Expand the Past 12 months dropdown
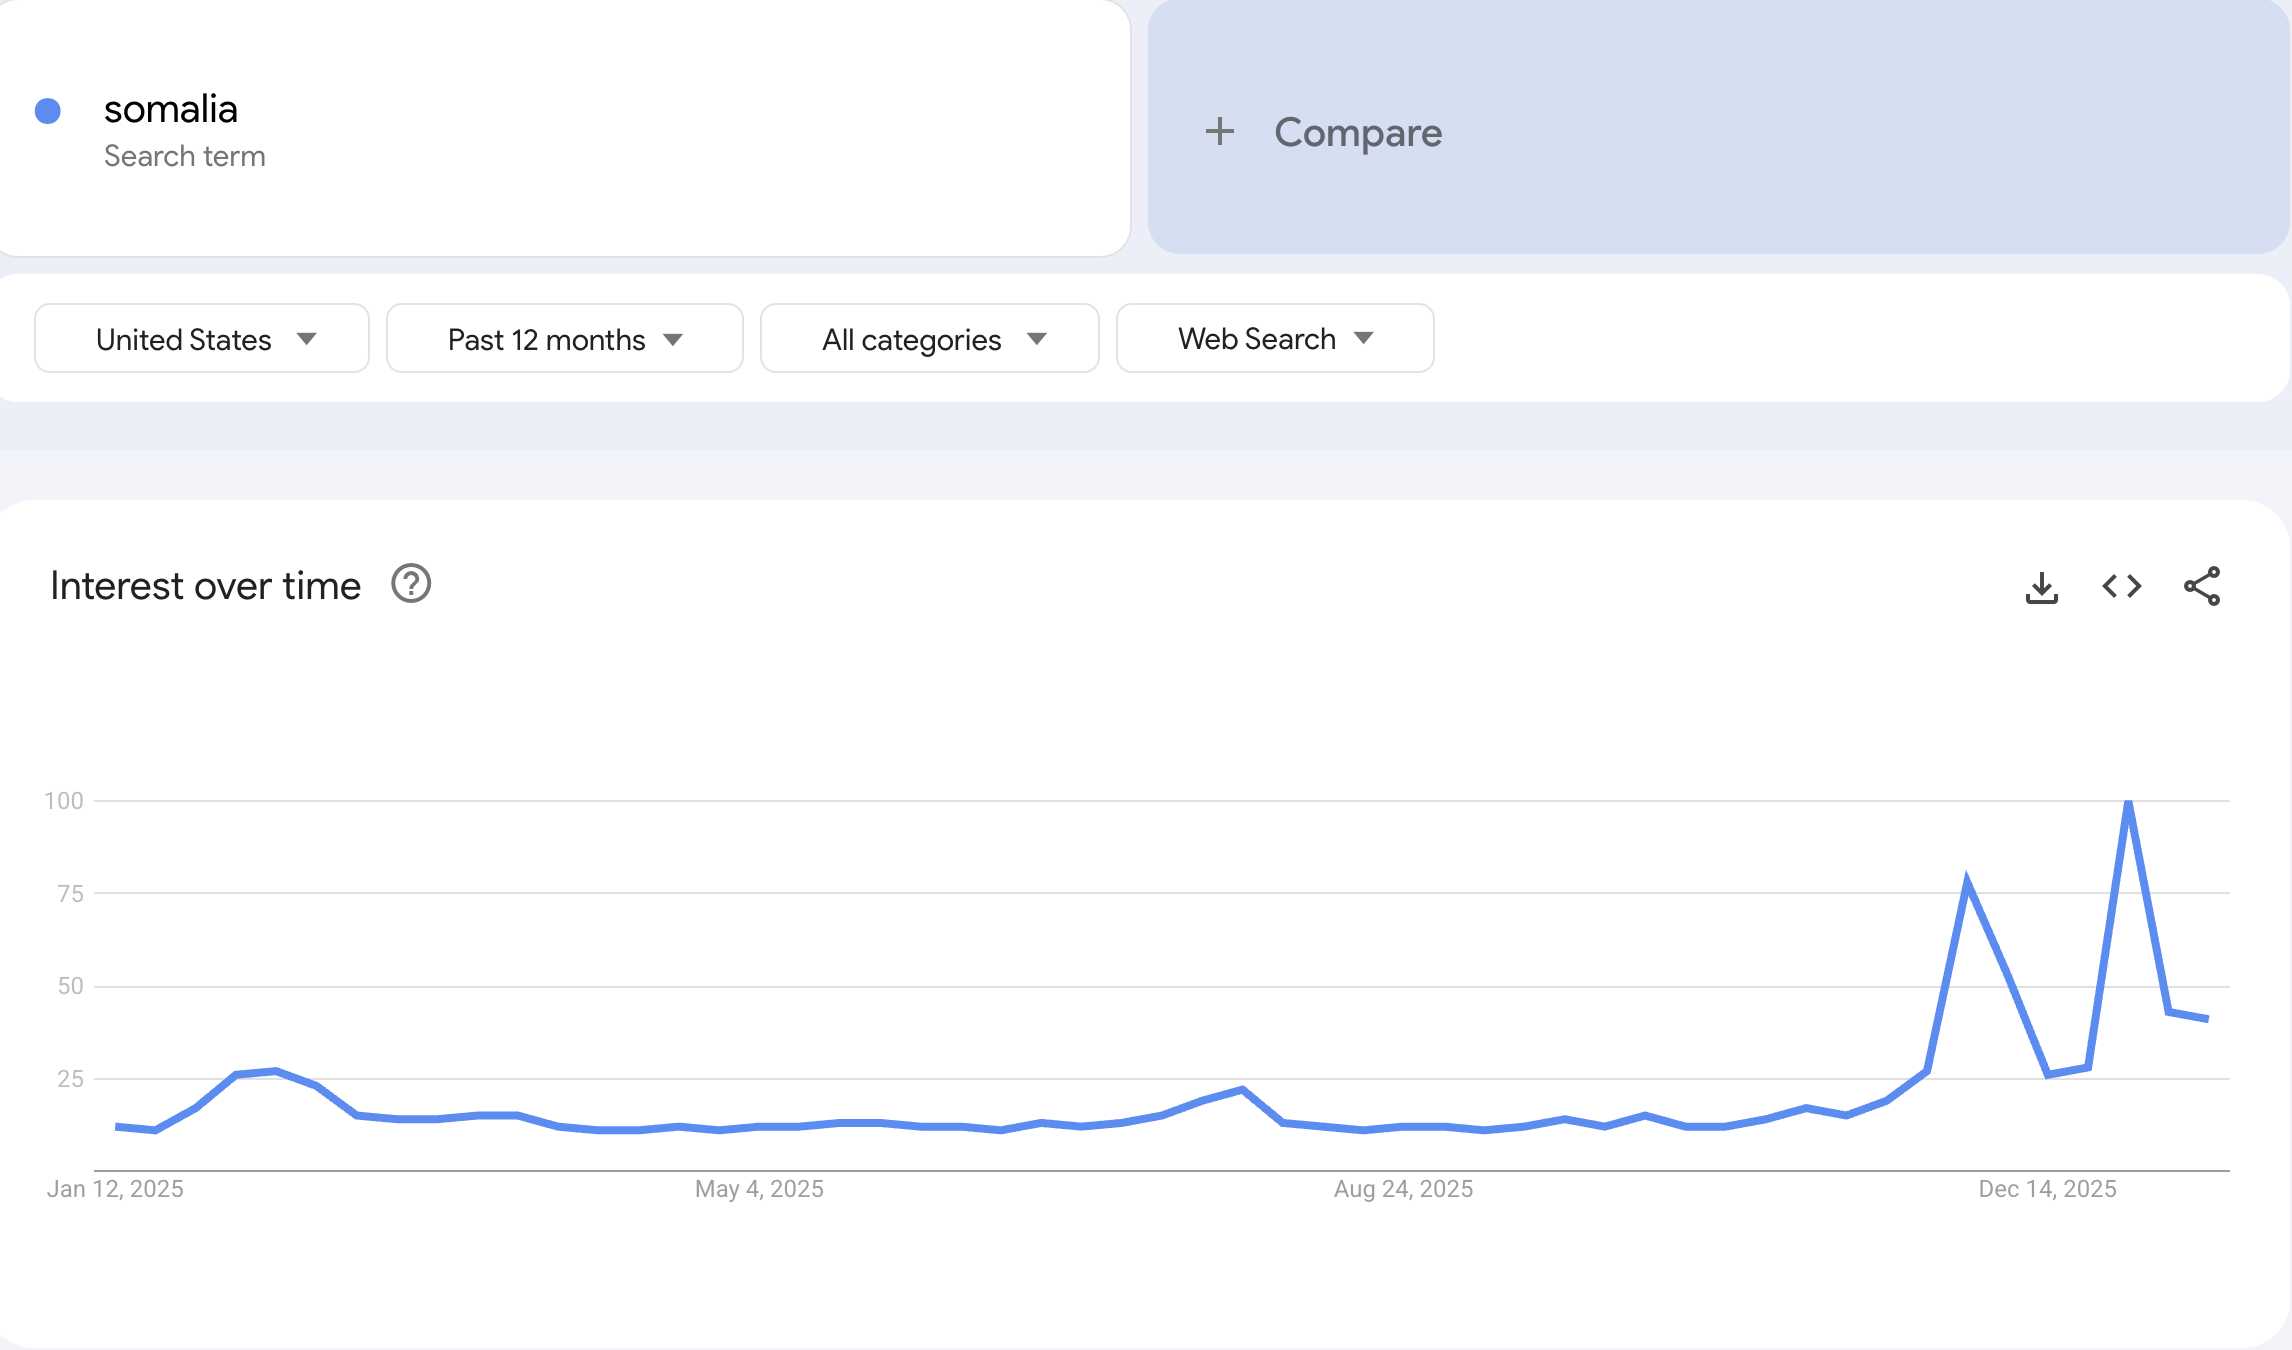The image size is (2292, 1350). (x=564, y=339)
